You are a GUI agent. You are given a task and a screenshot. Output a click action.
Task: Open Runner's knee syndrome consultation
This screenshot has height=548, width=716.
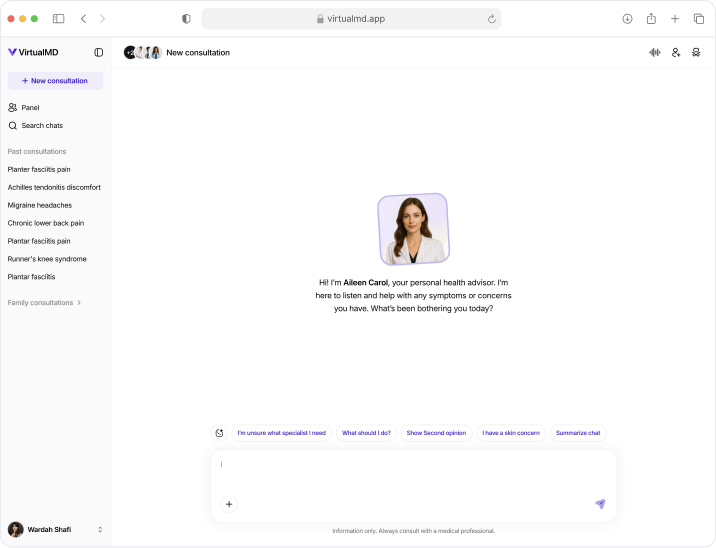[47, 259]
